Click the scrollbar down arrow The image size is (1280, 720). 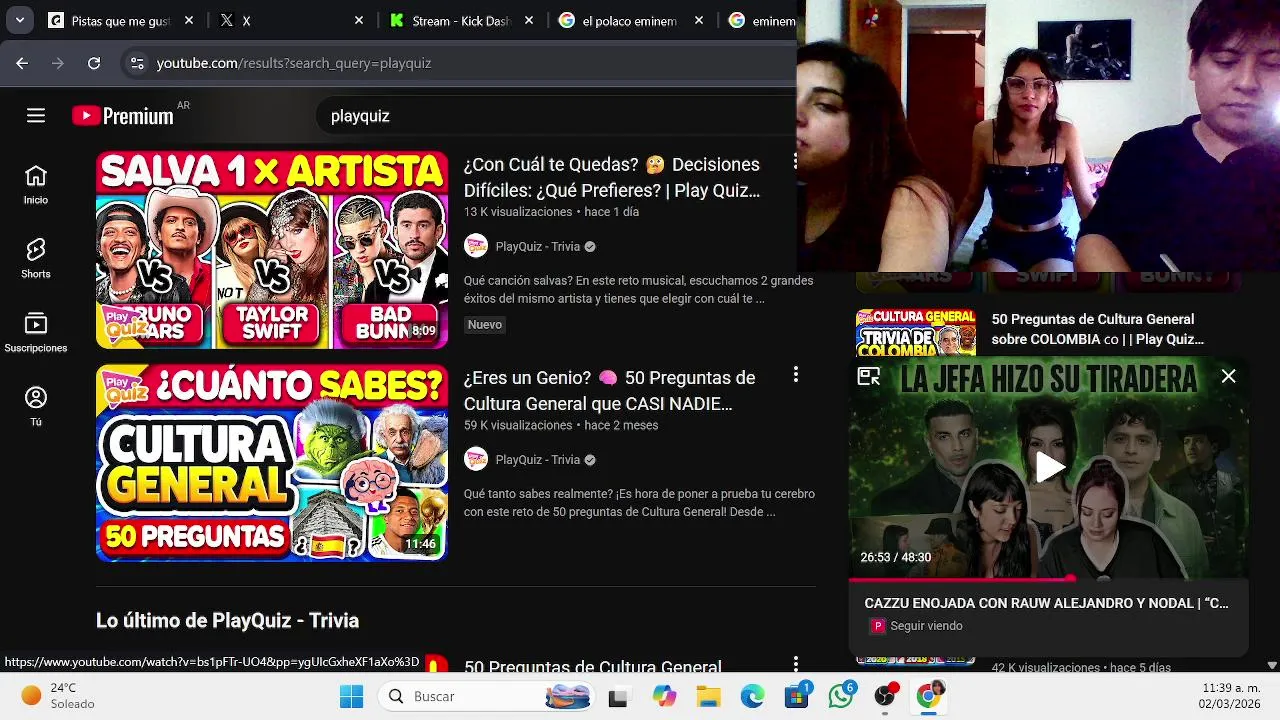(1272, 665)
